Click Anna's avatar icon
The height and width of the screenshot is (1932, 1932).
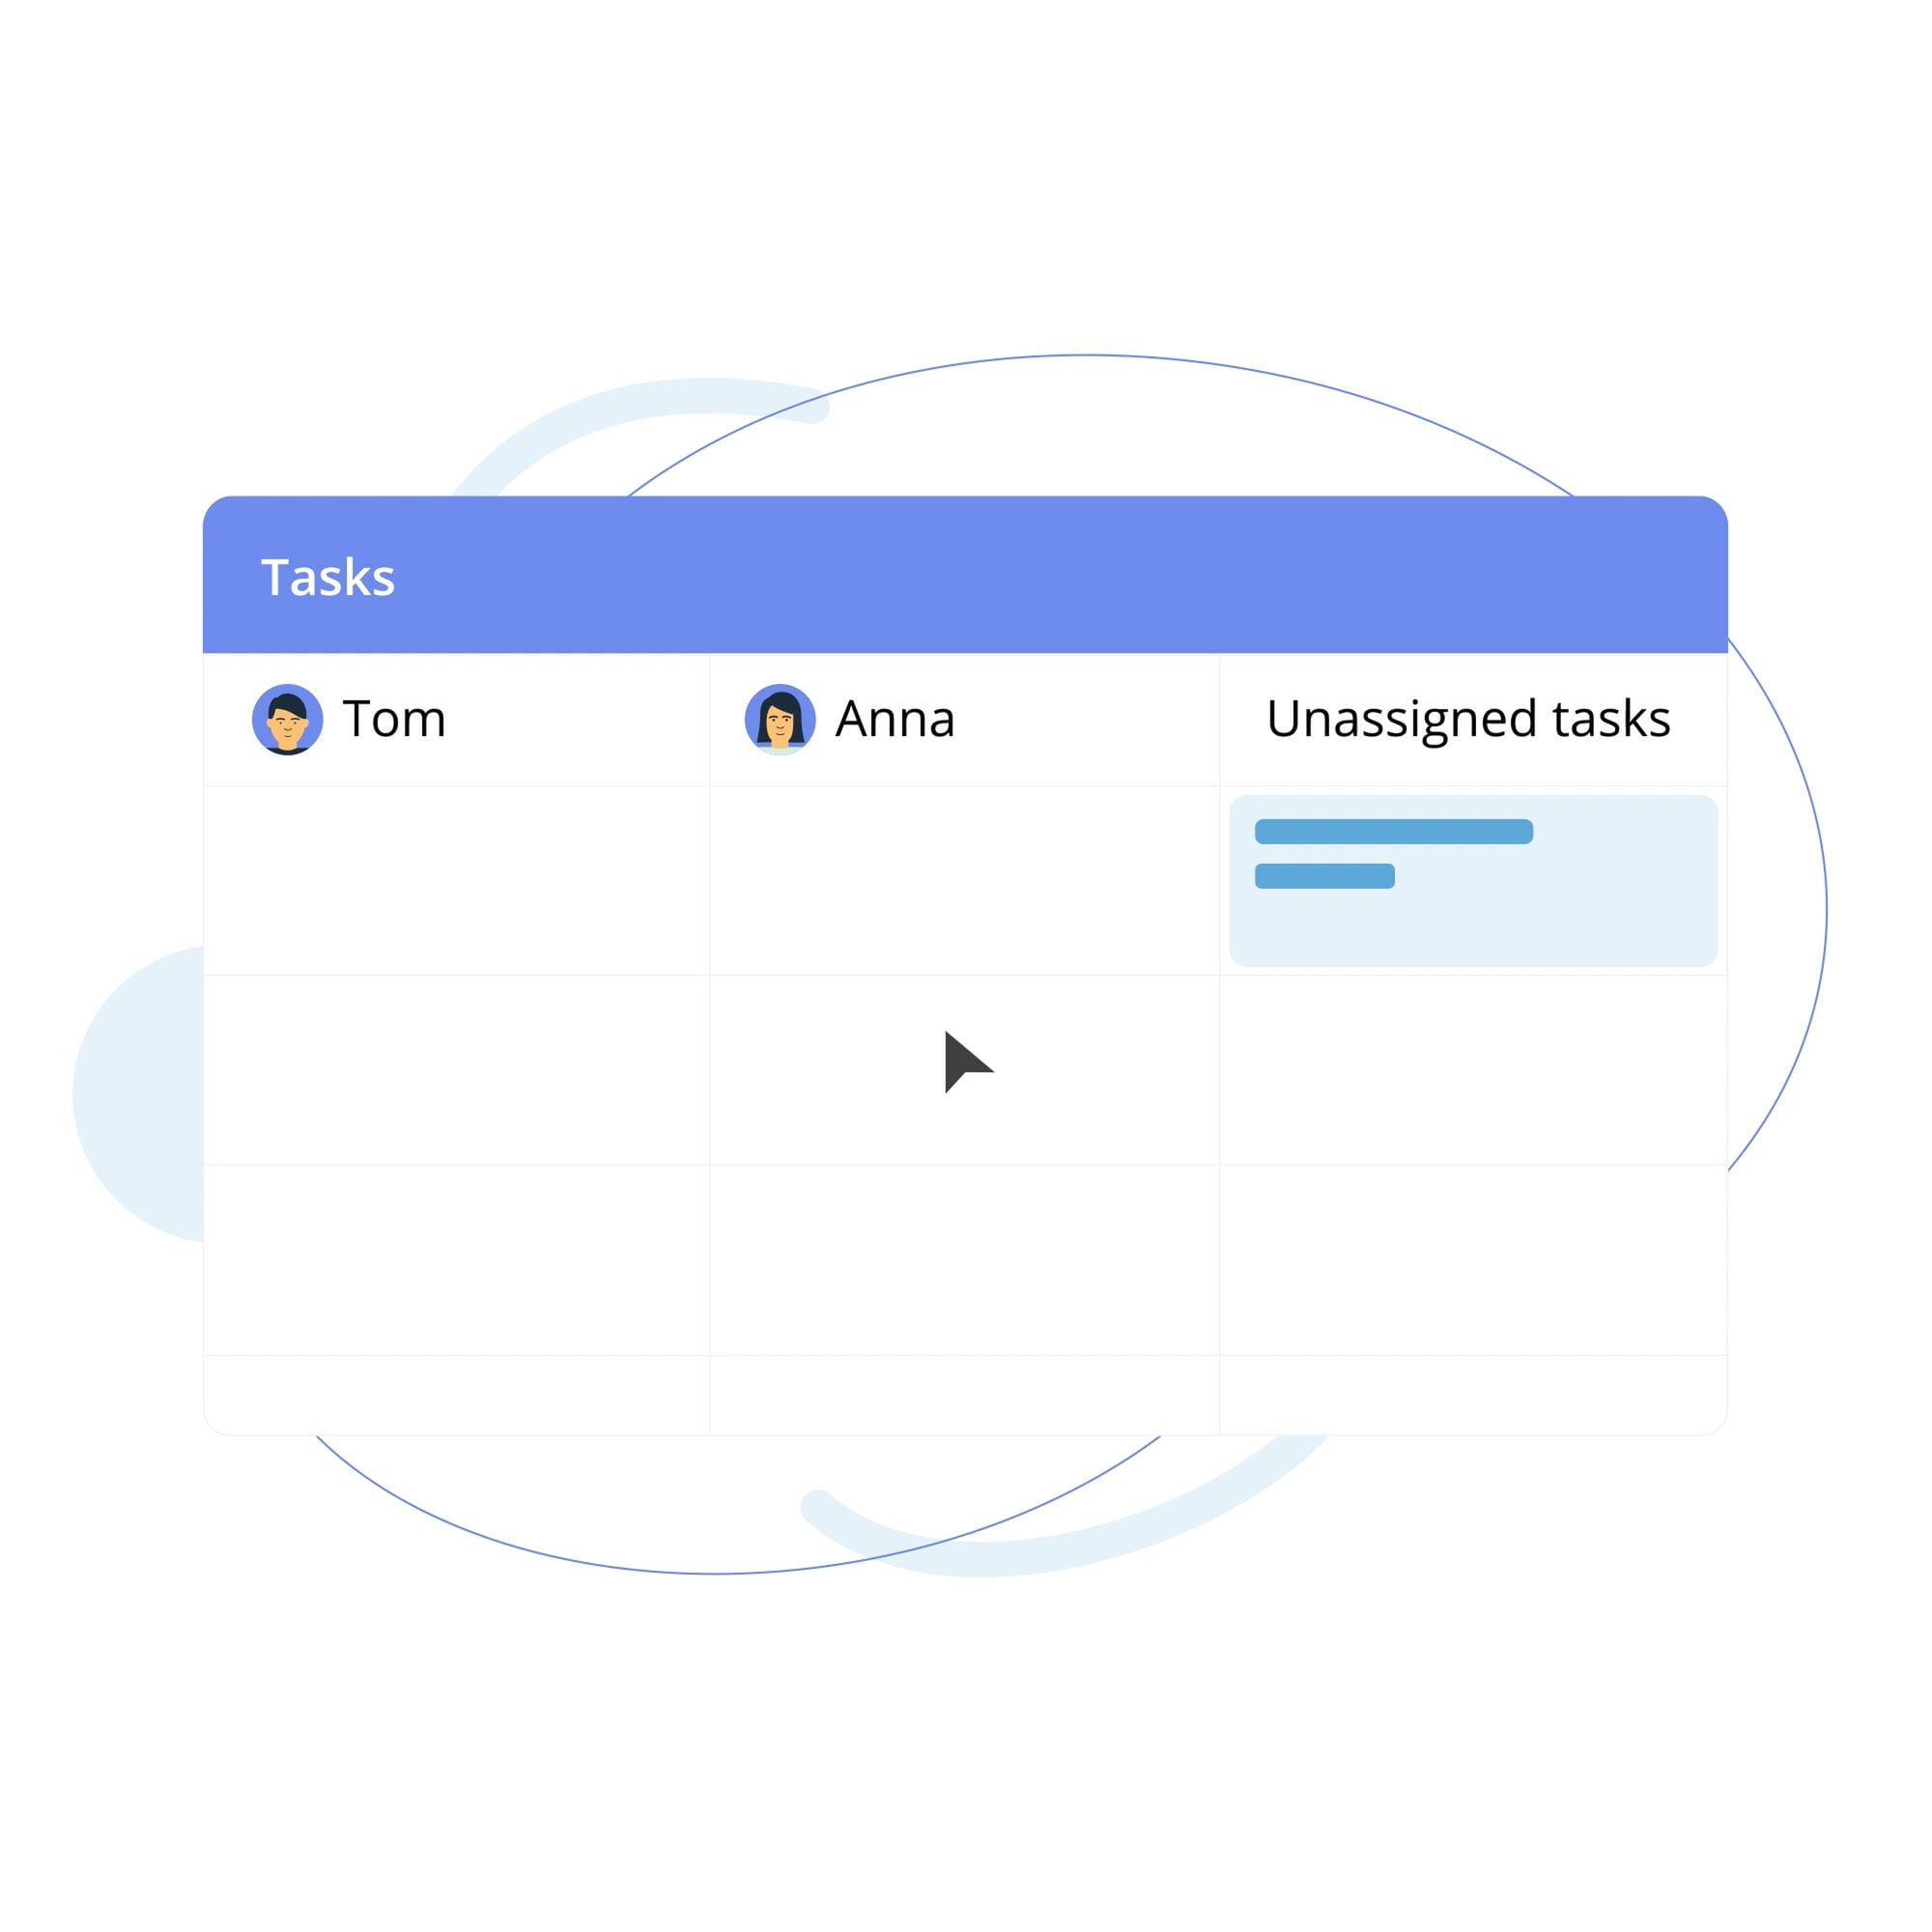780,719
